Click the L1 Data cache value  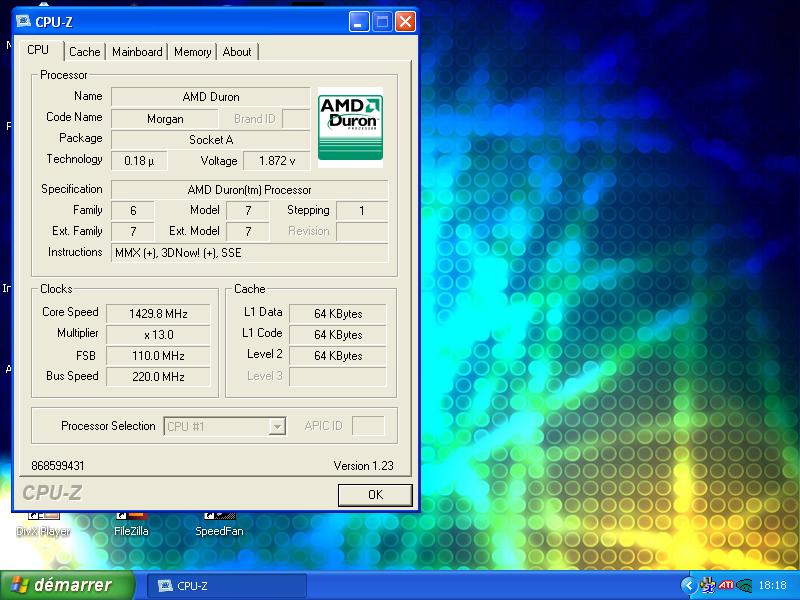pyautogui.click(x=338, y=314)
